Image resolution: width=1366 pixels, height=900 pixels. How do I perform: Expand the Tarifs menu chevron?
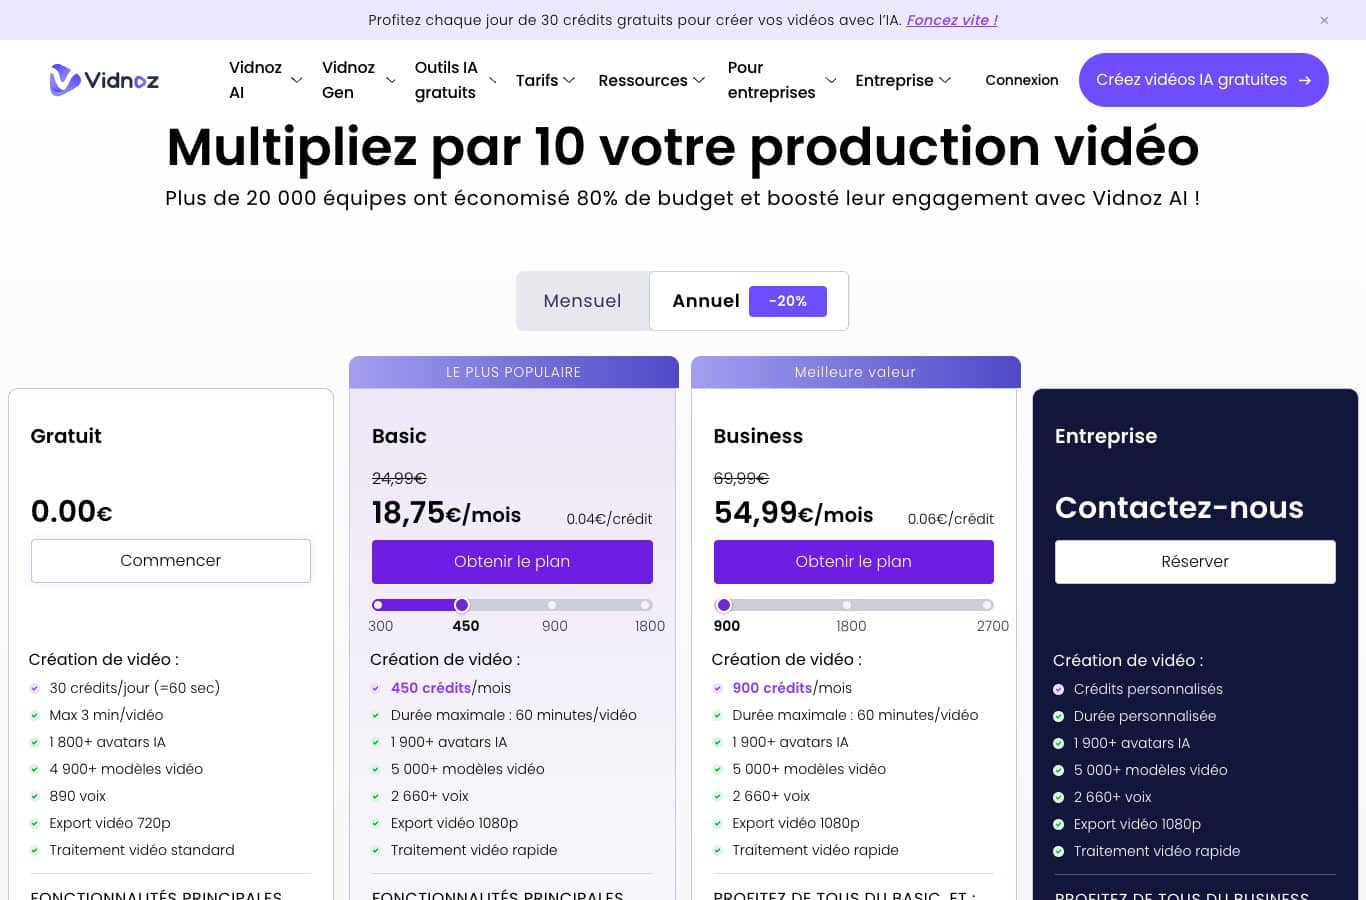569,80
